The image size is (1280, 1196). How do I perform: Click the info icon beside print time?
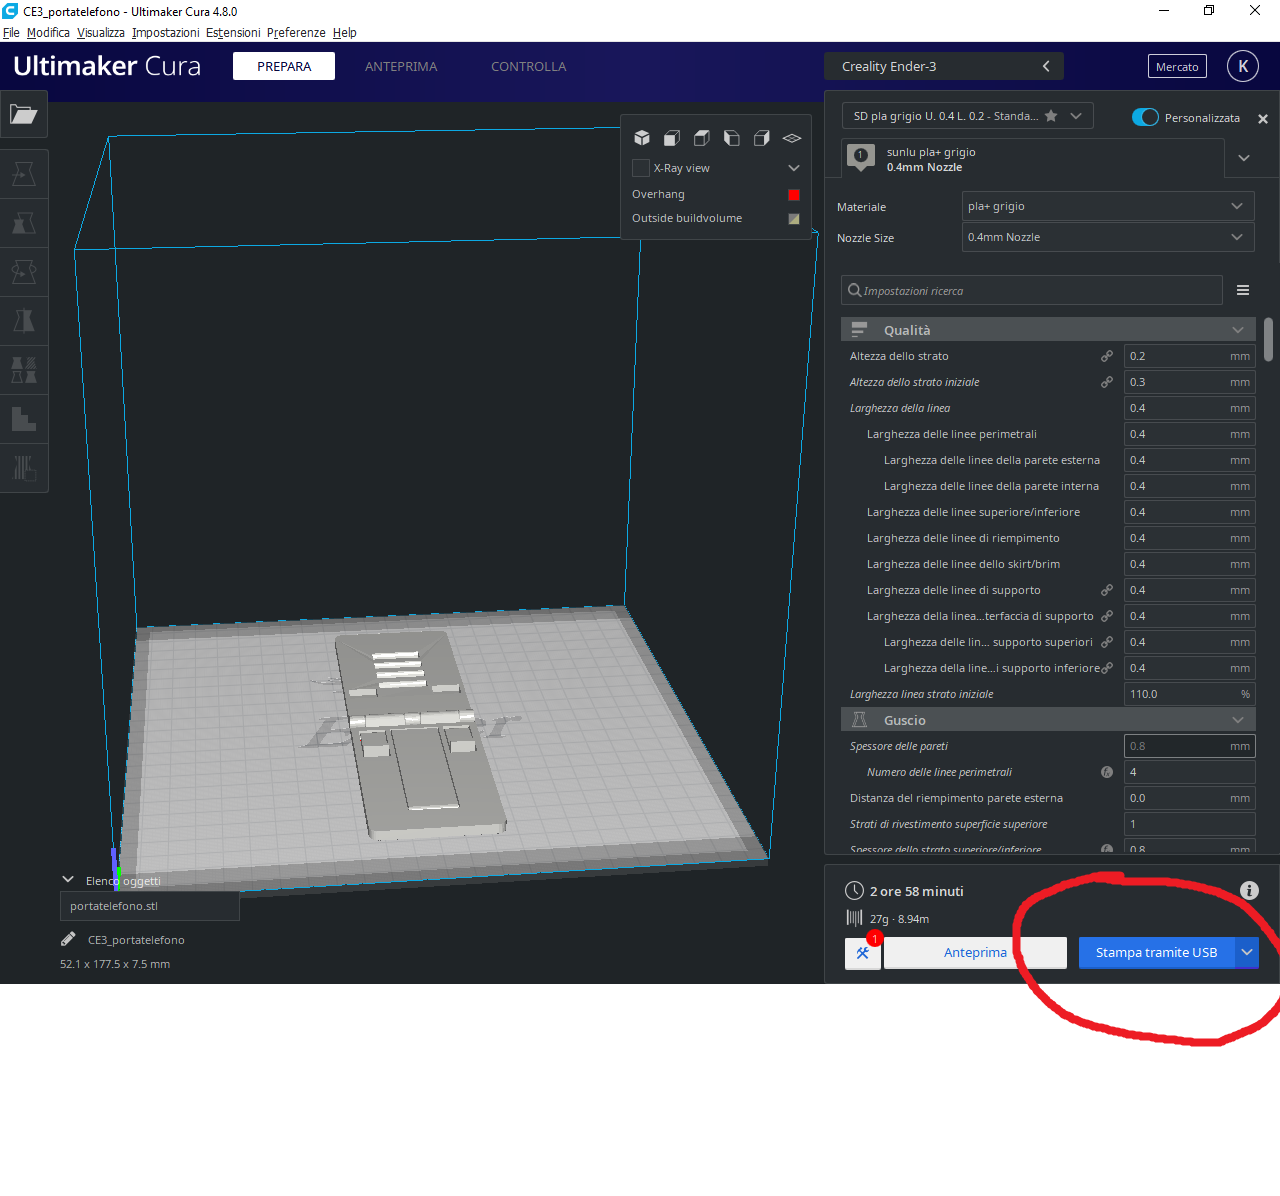click(1249, 890)
